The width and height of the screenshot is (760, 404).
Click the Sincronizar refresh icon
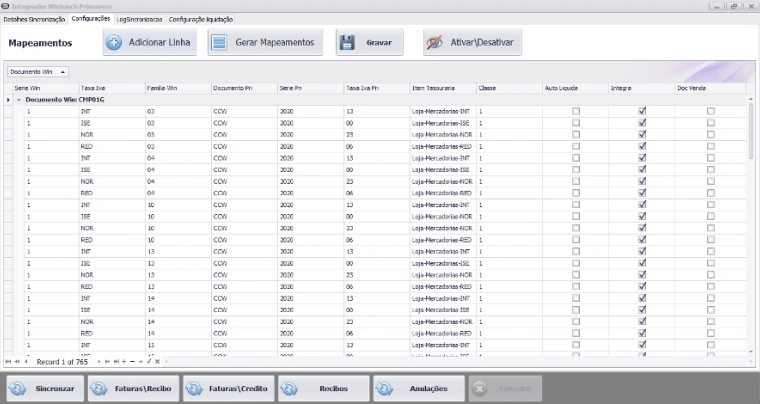tap(19, 387)
